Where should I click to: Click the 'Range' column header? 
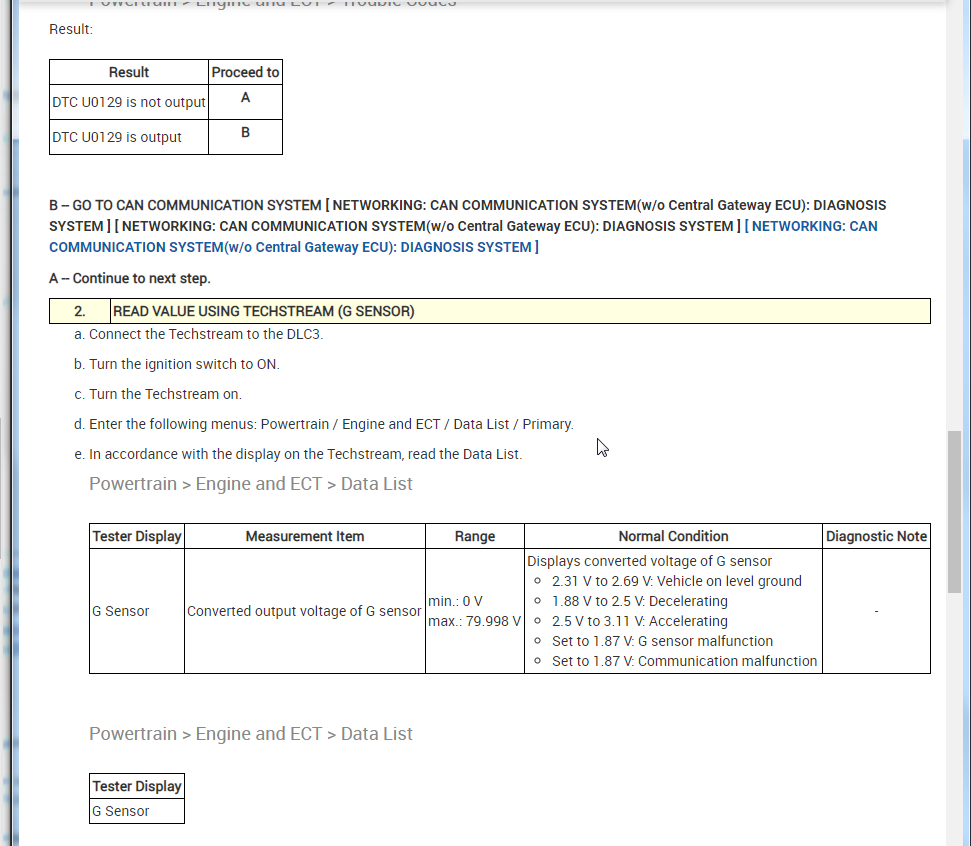tap(475, 536)
